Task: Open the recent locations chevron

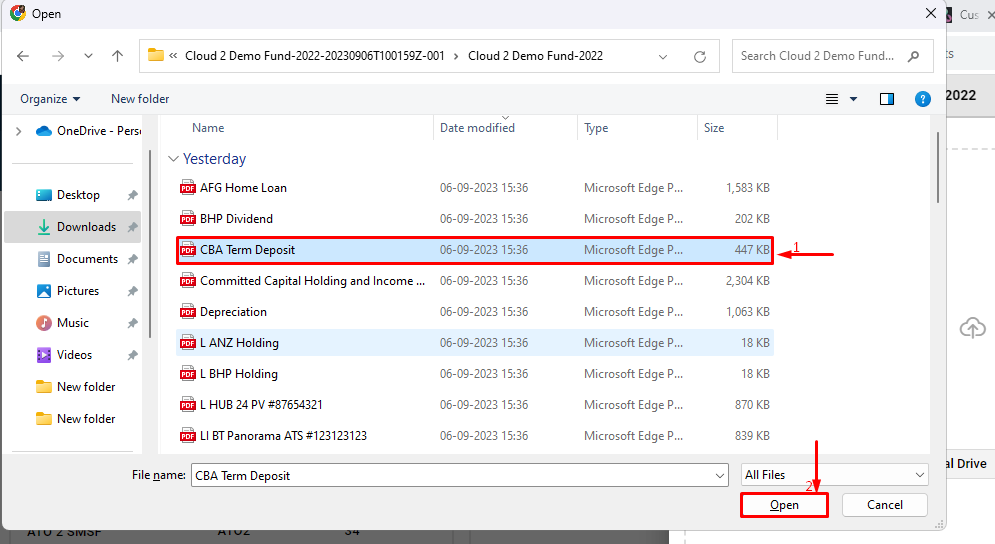Action: pos(88,56)
